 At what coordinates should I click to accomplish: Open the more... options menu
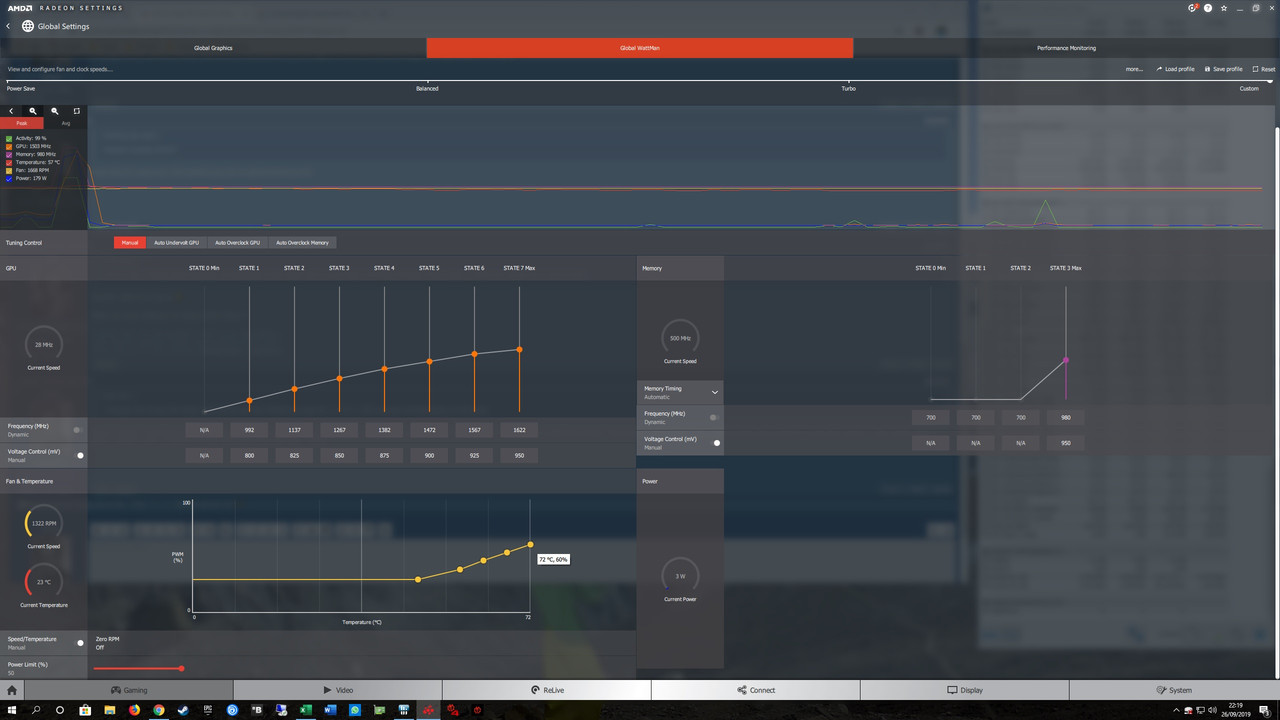(1134, 69)
